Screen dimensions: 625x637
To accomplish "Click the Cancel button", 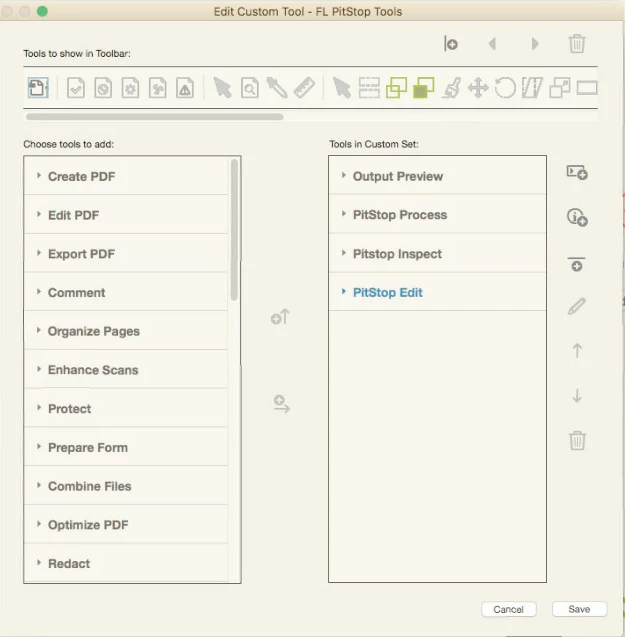I will (x=508, y=609).
